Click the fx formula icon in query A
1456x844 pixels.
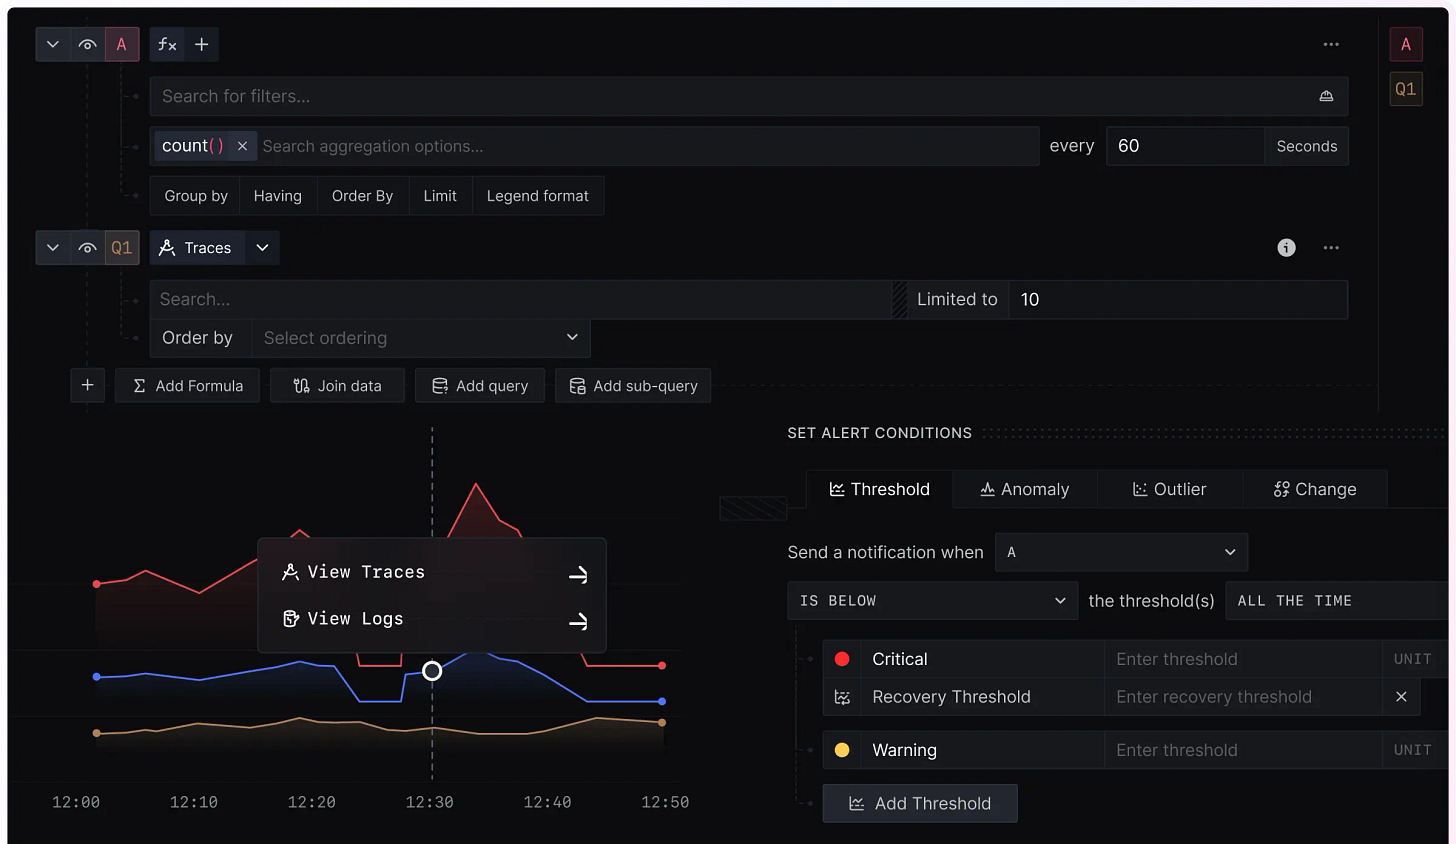(167, 44)
